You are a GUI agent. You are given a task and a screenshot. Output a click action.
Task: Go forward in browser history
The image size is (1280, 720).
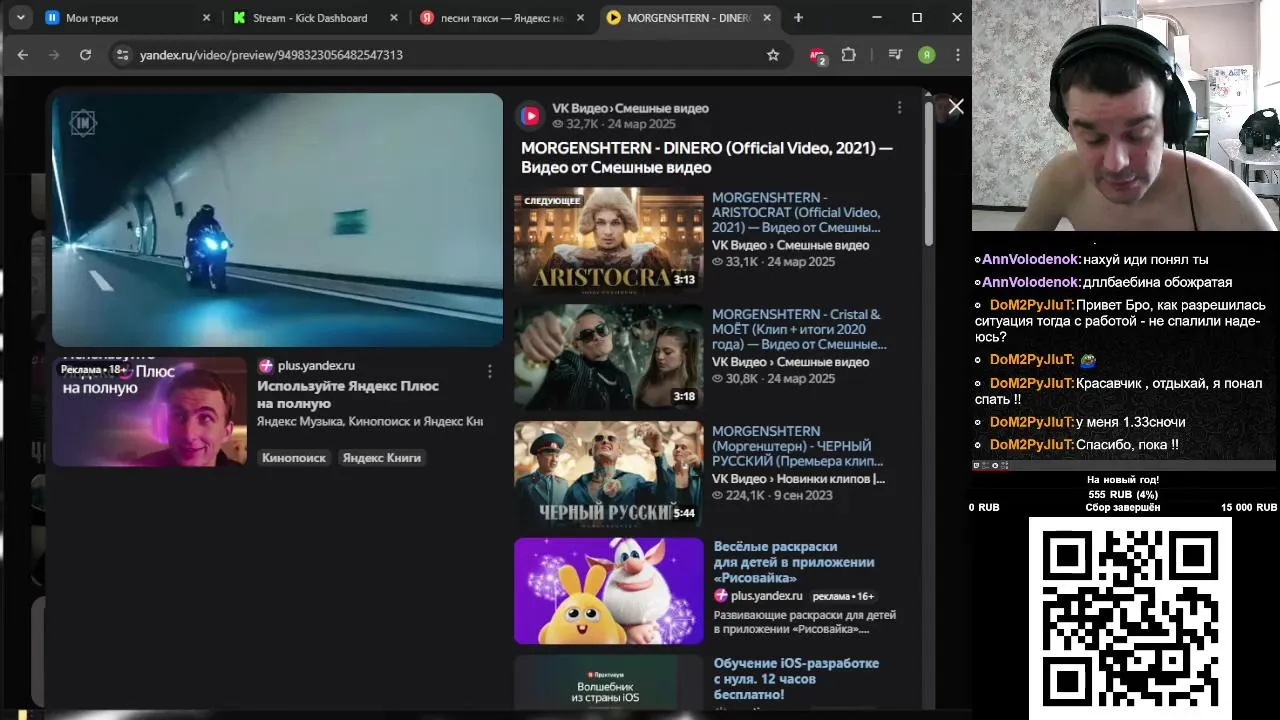coord(54,55)
